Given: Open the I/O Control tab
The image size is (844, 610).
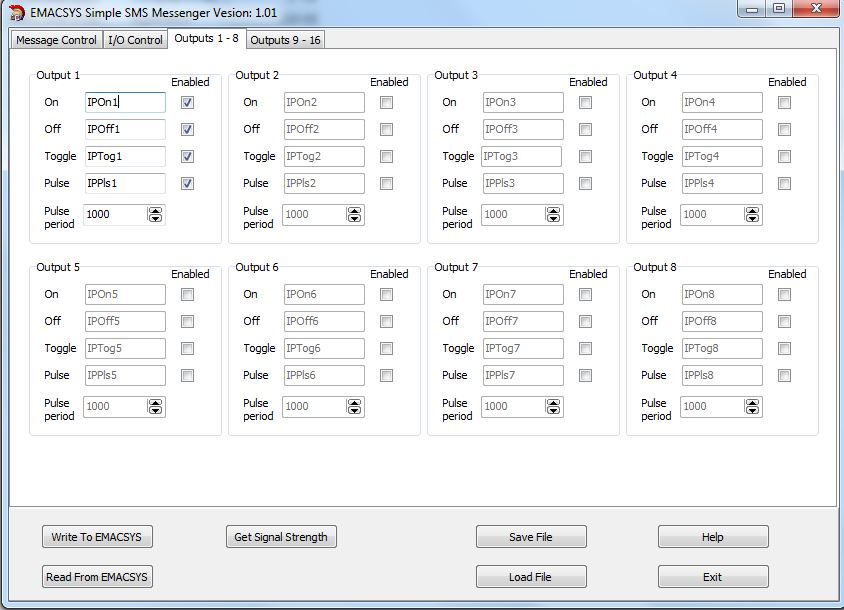Looking at the screenshot, I should [135, 40].
